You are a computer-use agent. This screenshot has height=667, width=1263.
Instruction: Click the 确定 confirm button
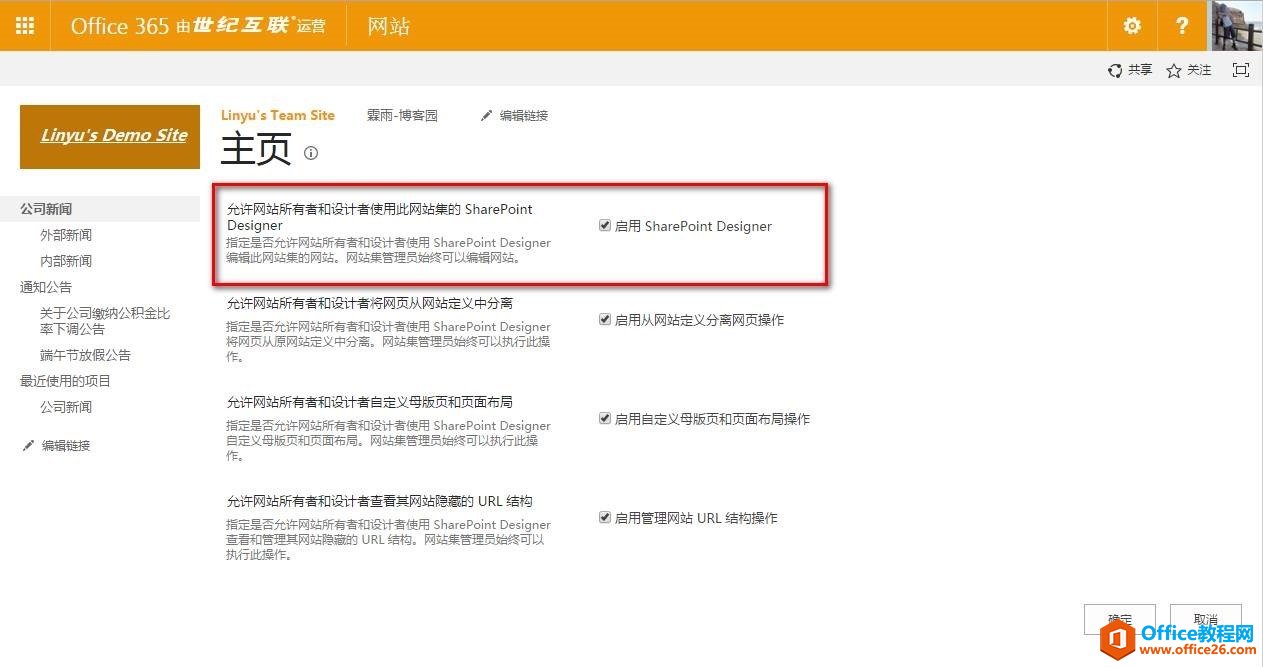(1119, 619)
